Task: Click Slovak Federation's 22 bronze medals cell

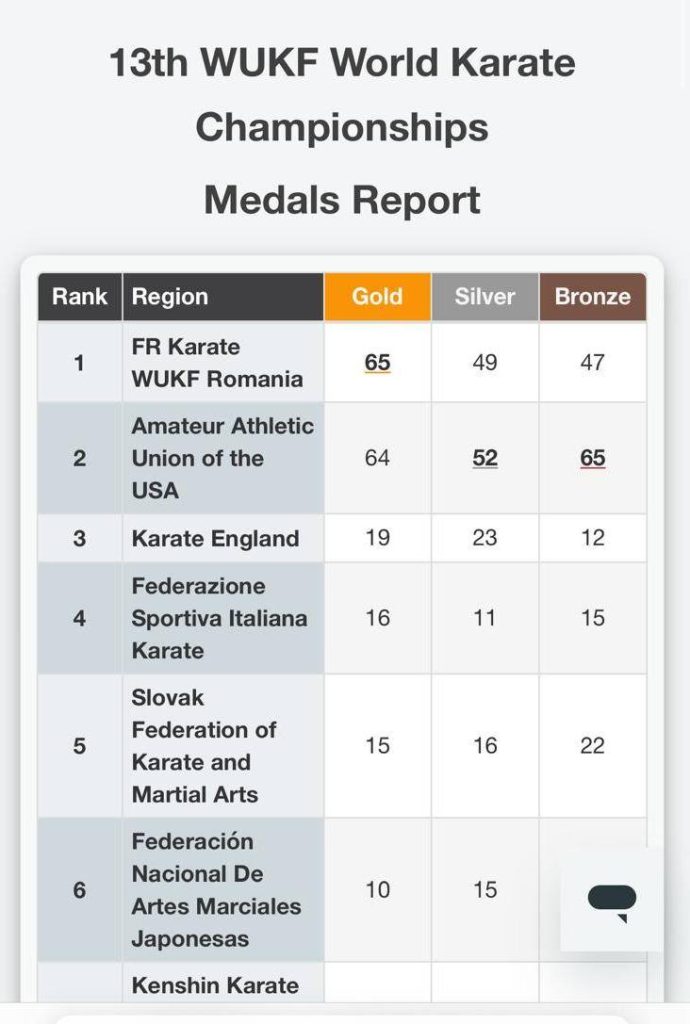Action: (x=593, y=746)
